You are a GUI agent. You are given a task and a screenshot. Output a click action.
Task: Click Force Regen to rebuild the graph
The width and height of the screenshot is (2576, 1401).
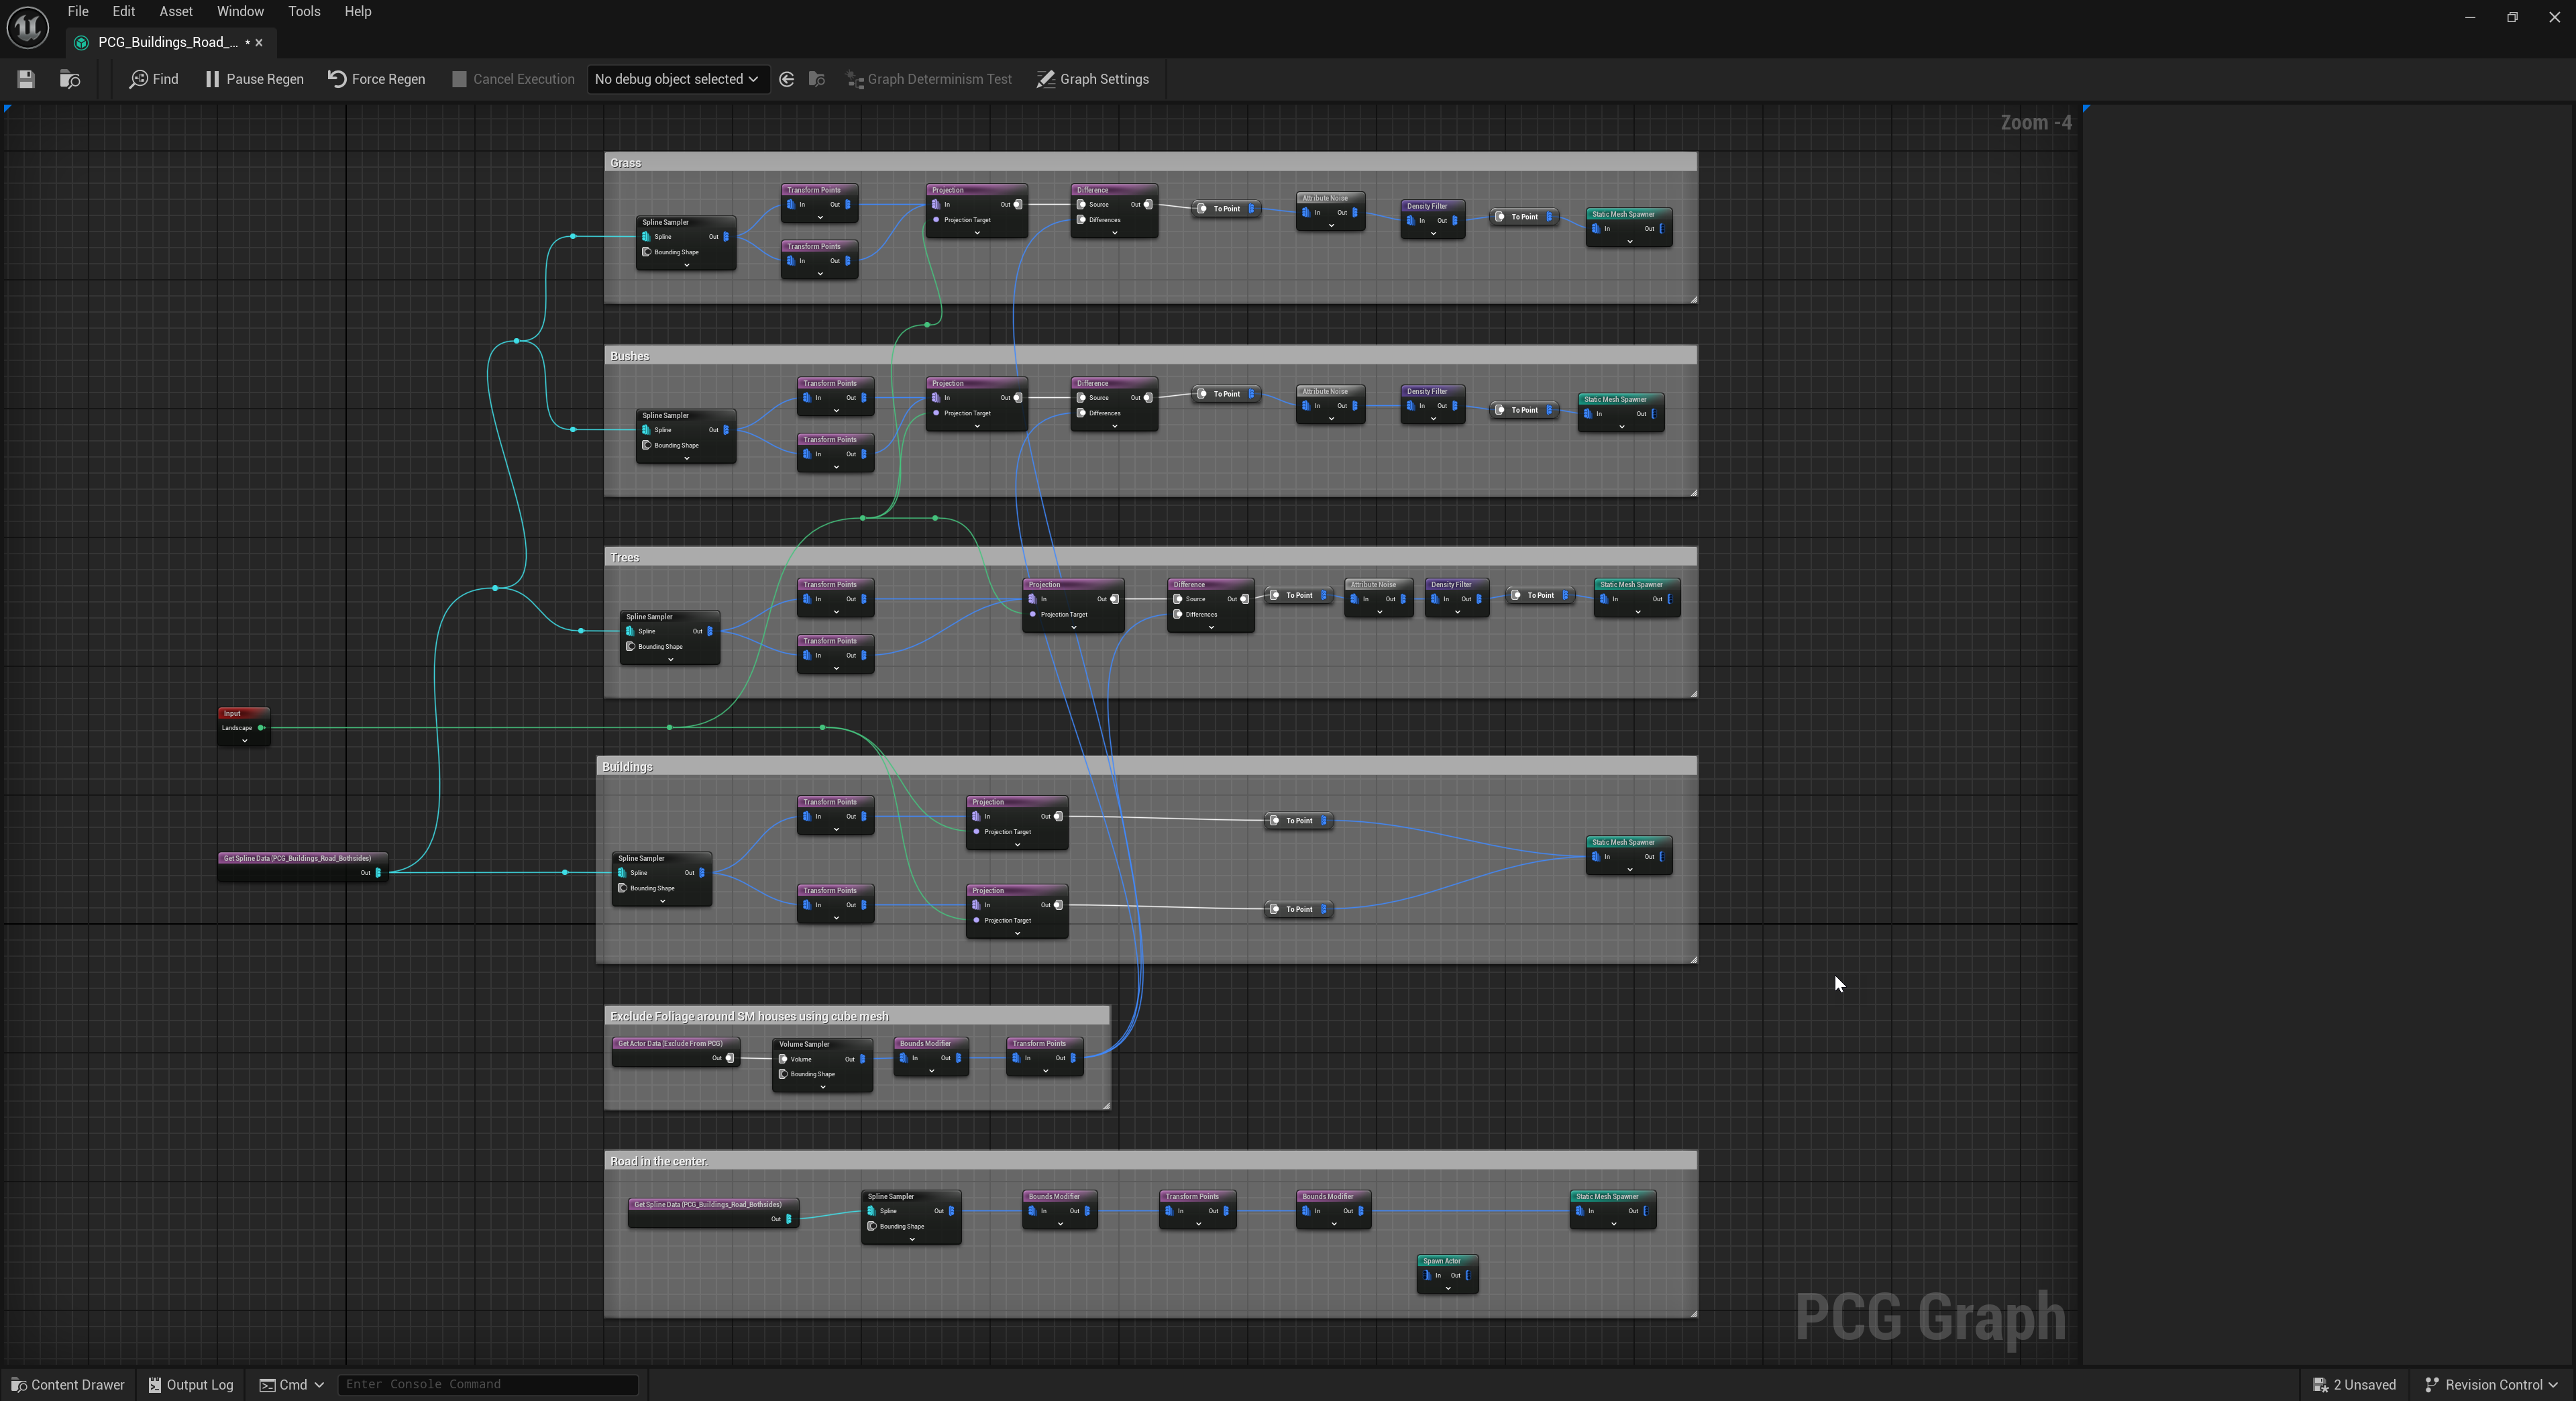(x=376, y=79)
